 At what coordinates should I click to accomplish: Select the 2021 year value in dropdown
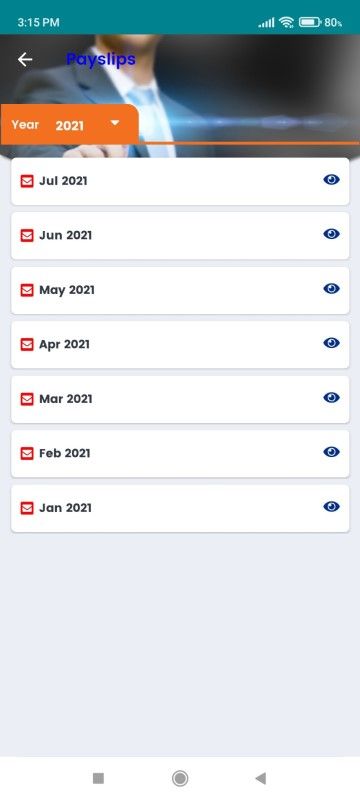pyautogui.click(x=69, y=126)
